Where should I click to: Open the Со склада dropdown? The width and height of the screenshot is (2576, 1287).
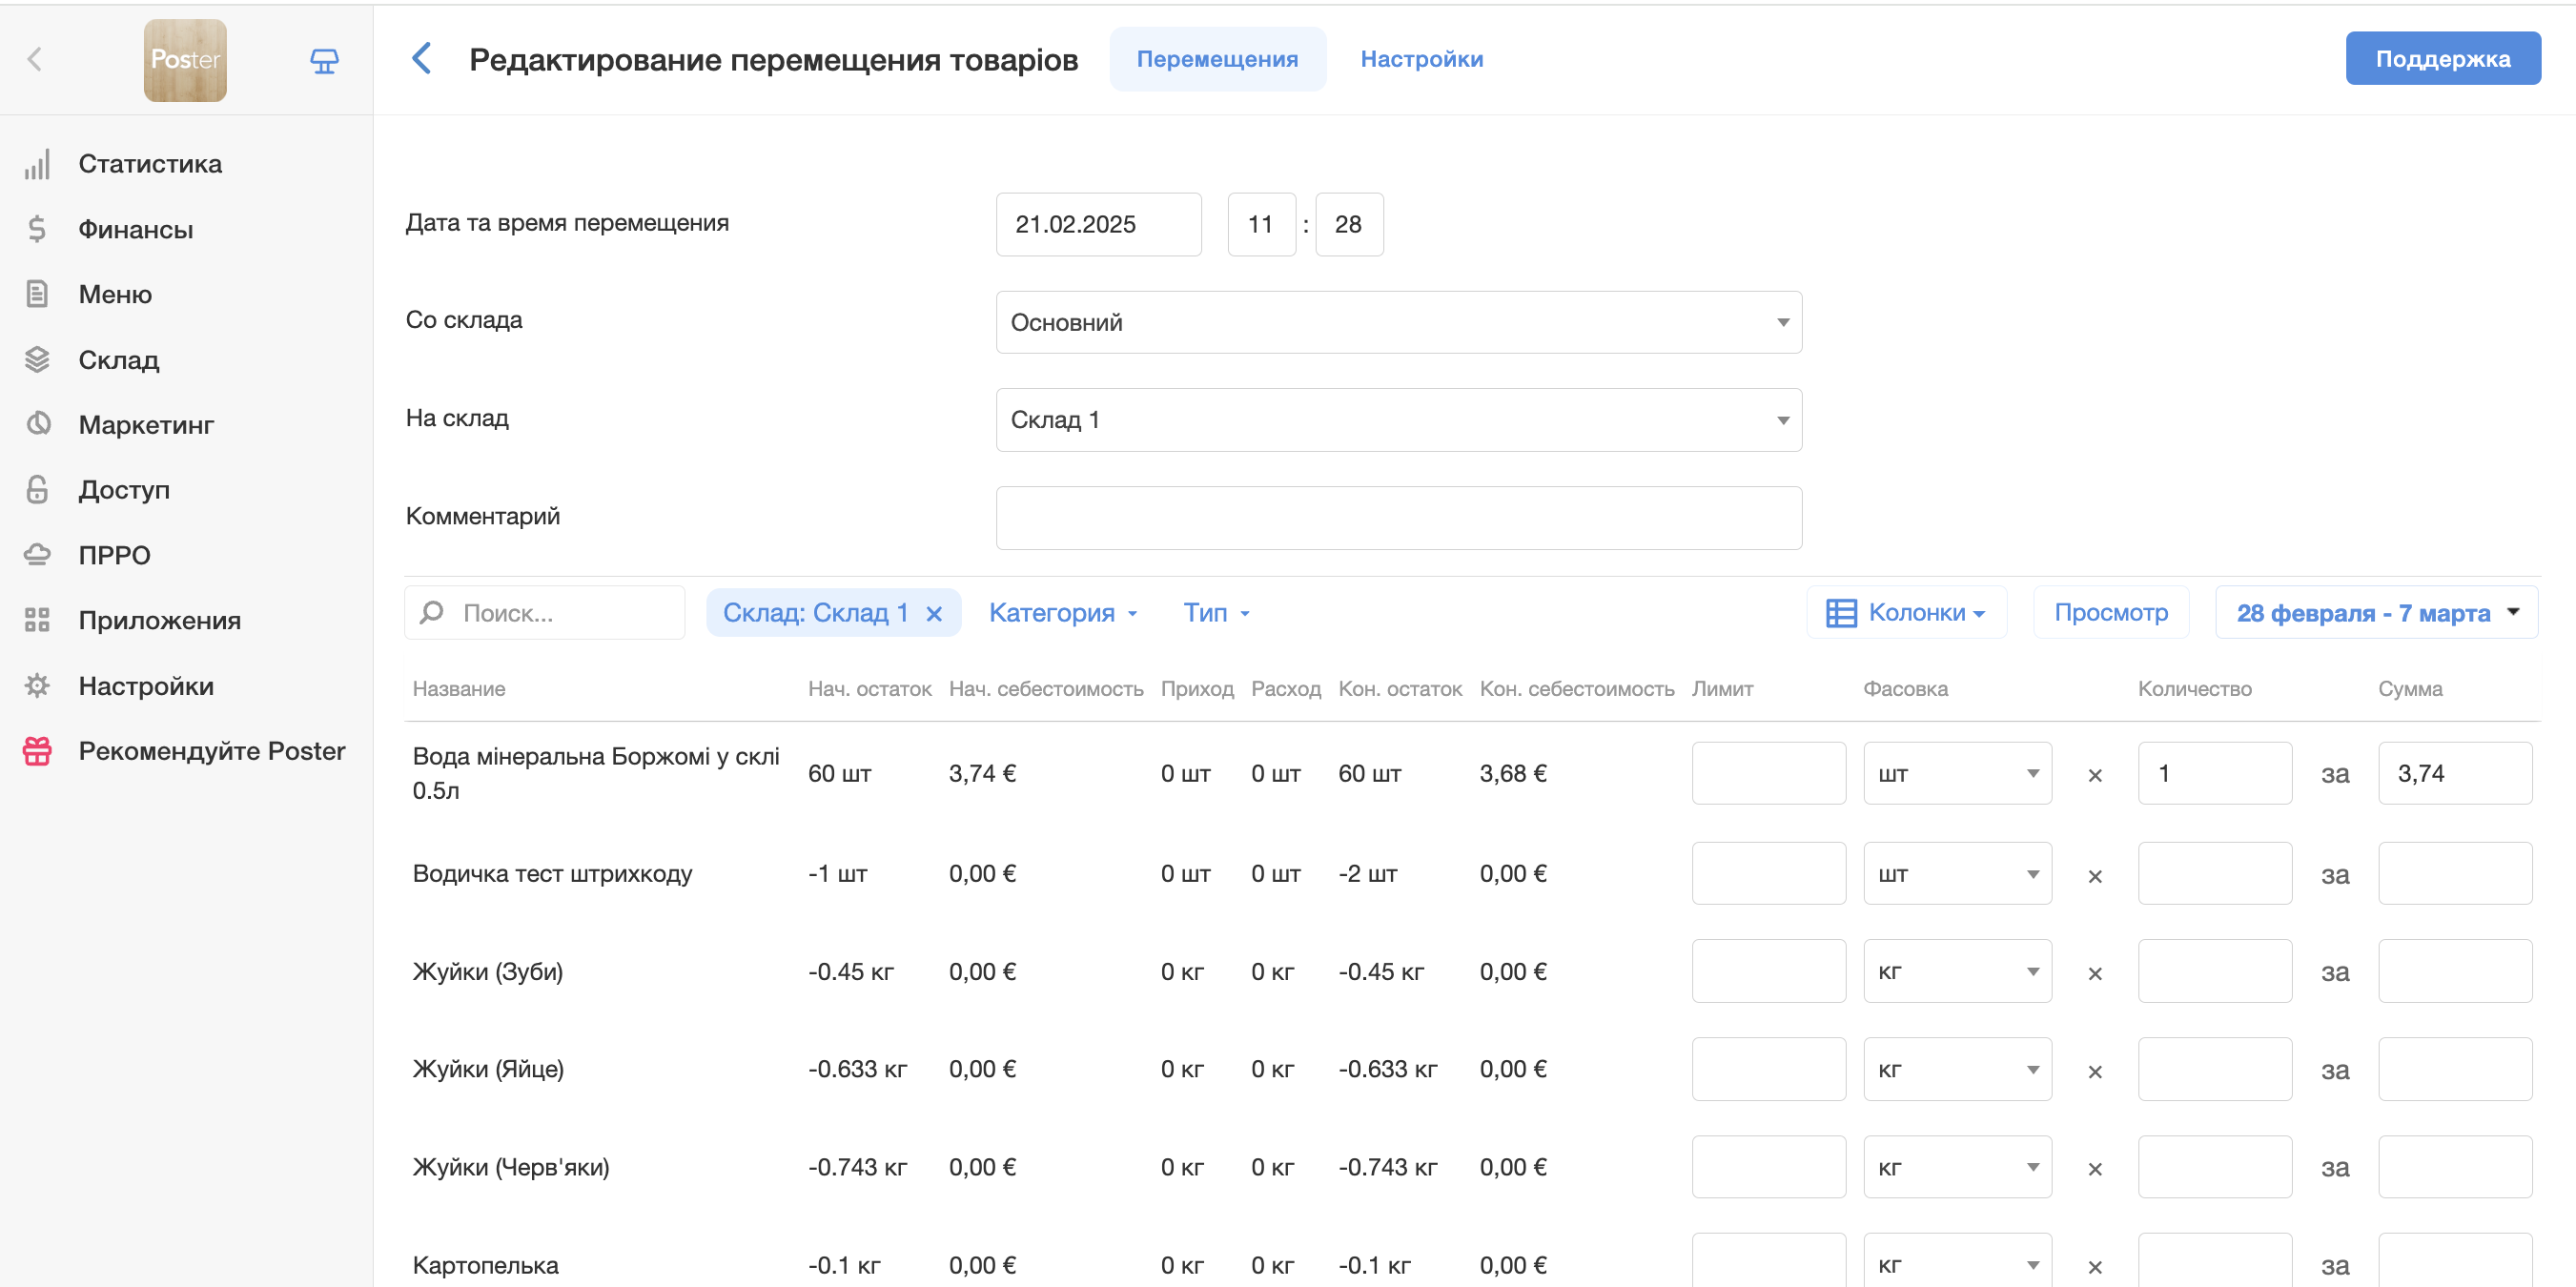click(x=1398, y=322)
